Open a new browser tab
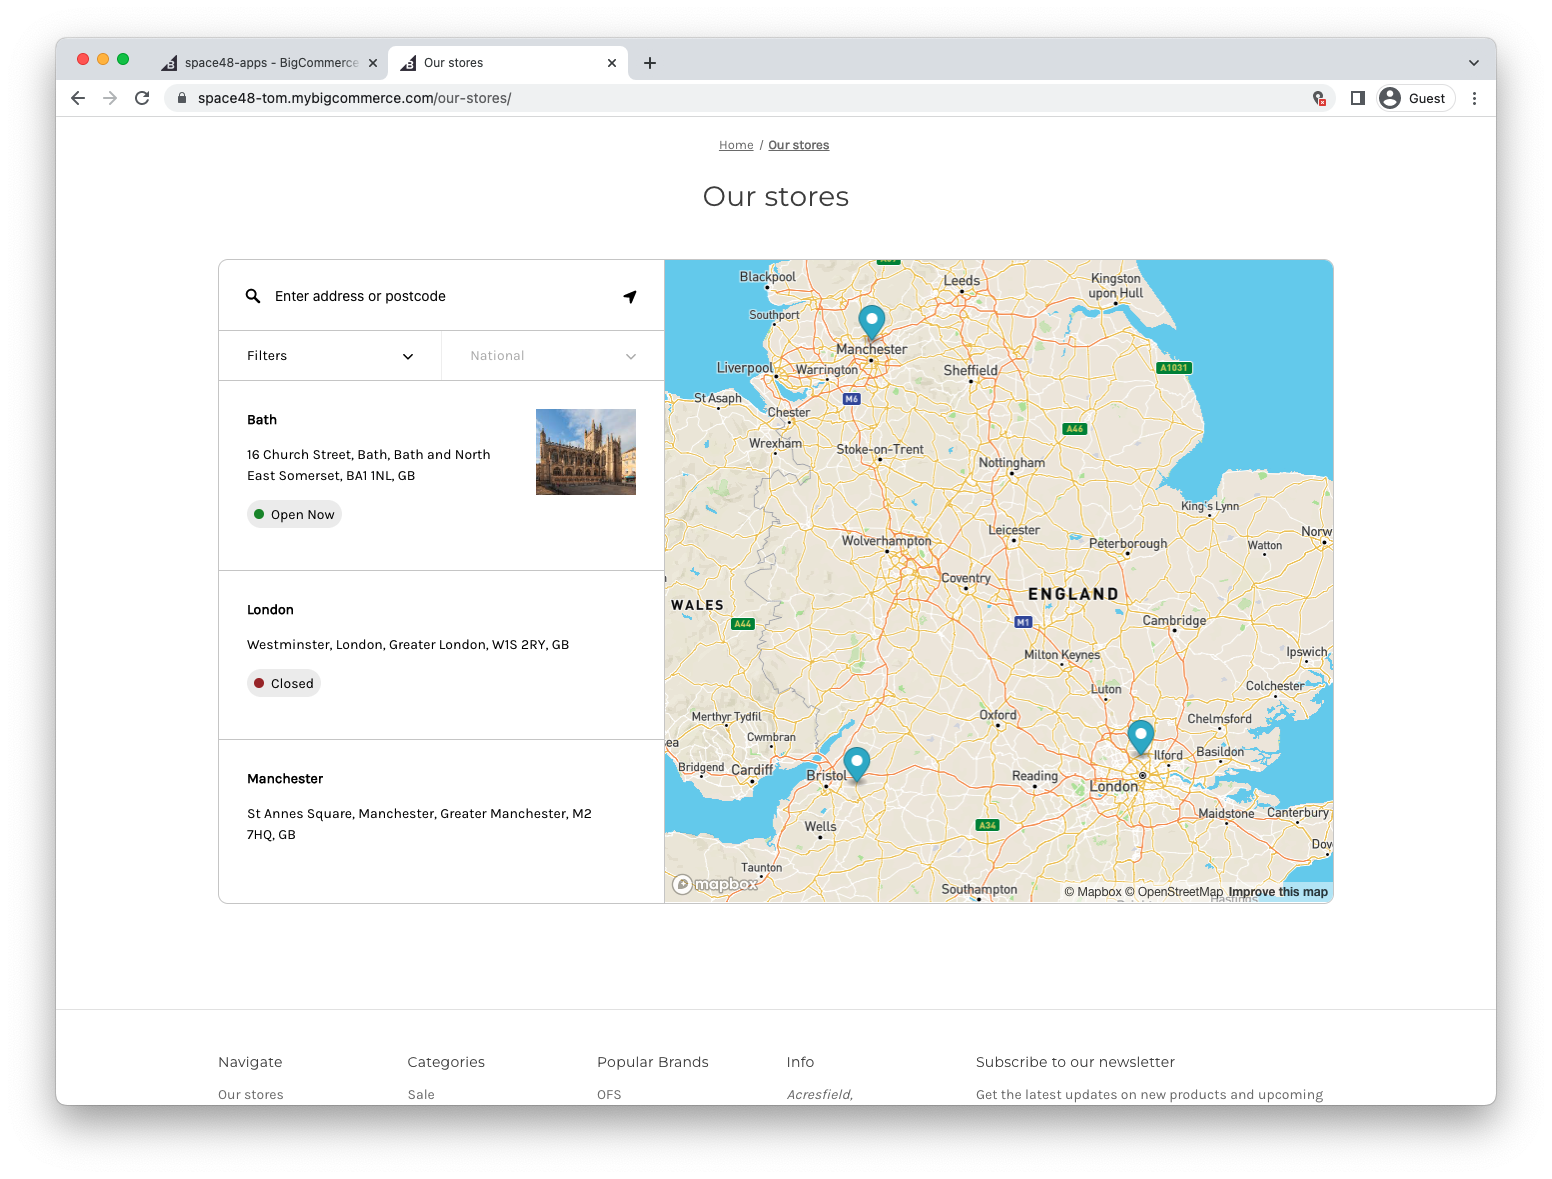This screenshot has width=1552, height=1179. pos(650,63)
